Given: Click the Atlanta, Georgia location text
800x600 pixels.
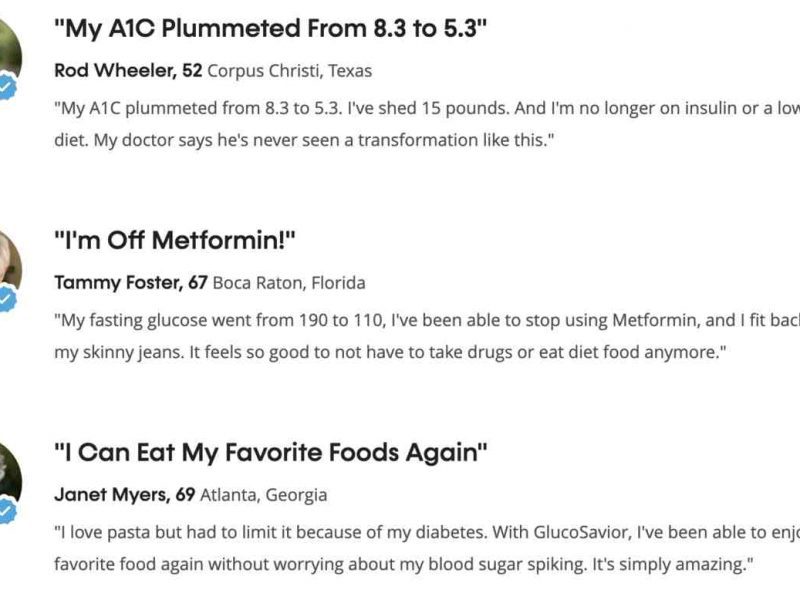Looking at the screenshot, I should pos(264,495).
